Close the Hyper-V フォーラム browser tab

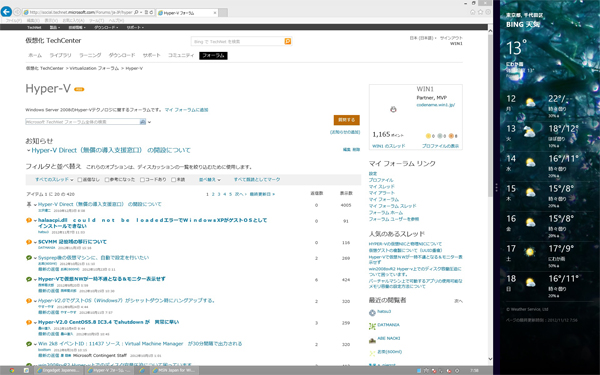click(215, 13)
